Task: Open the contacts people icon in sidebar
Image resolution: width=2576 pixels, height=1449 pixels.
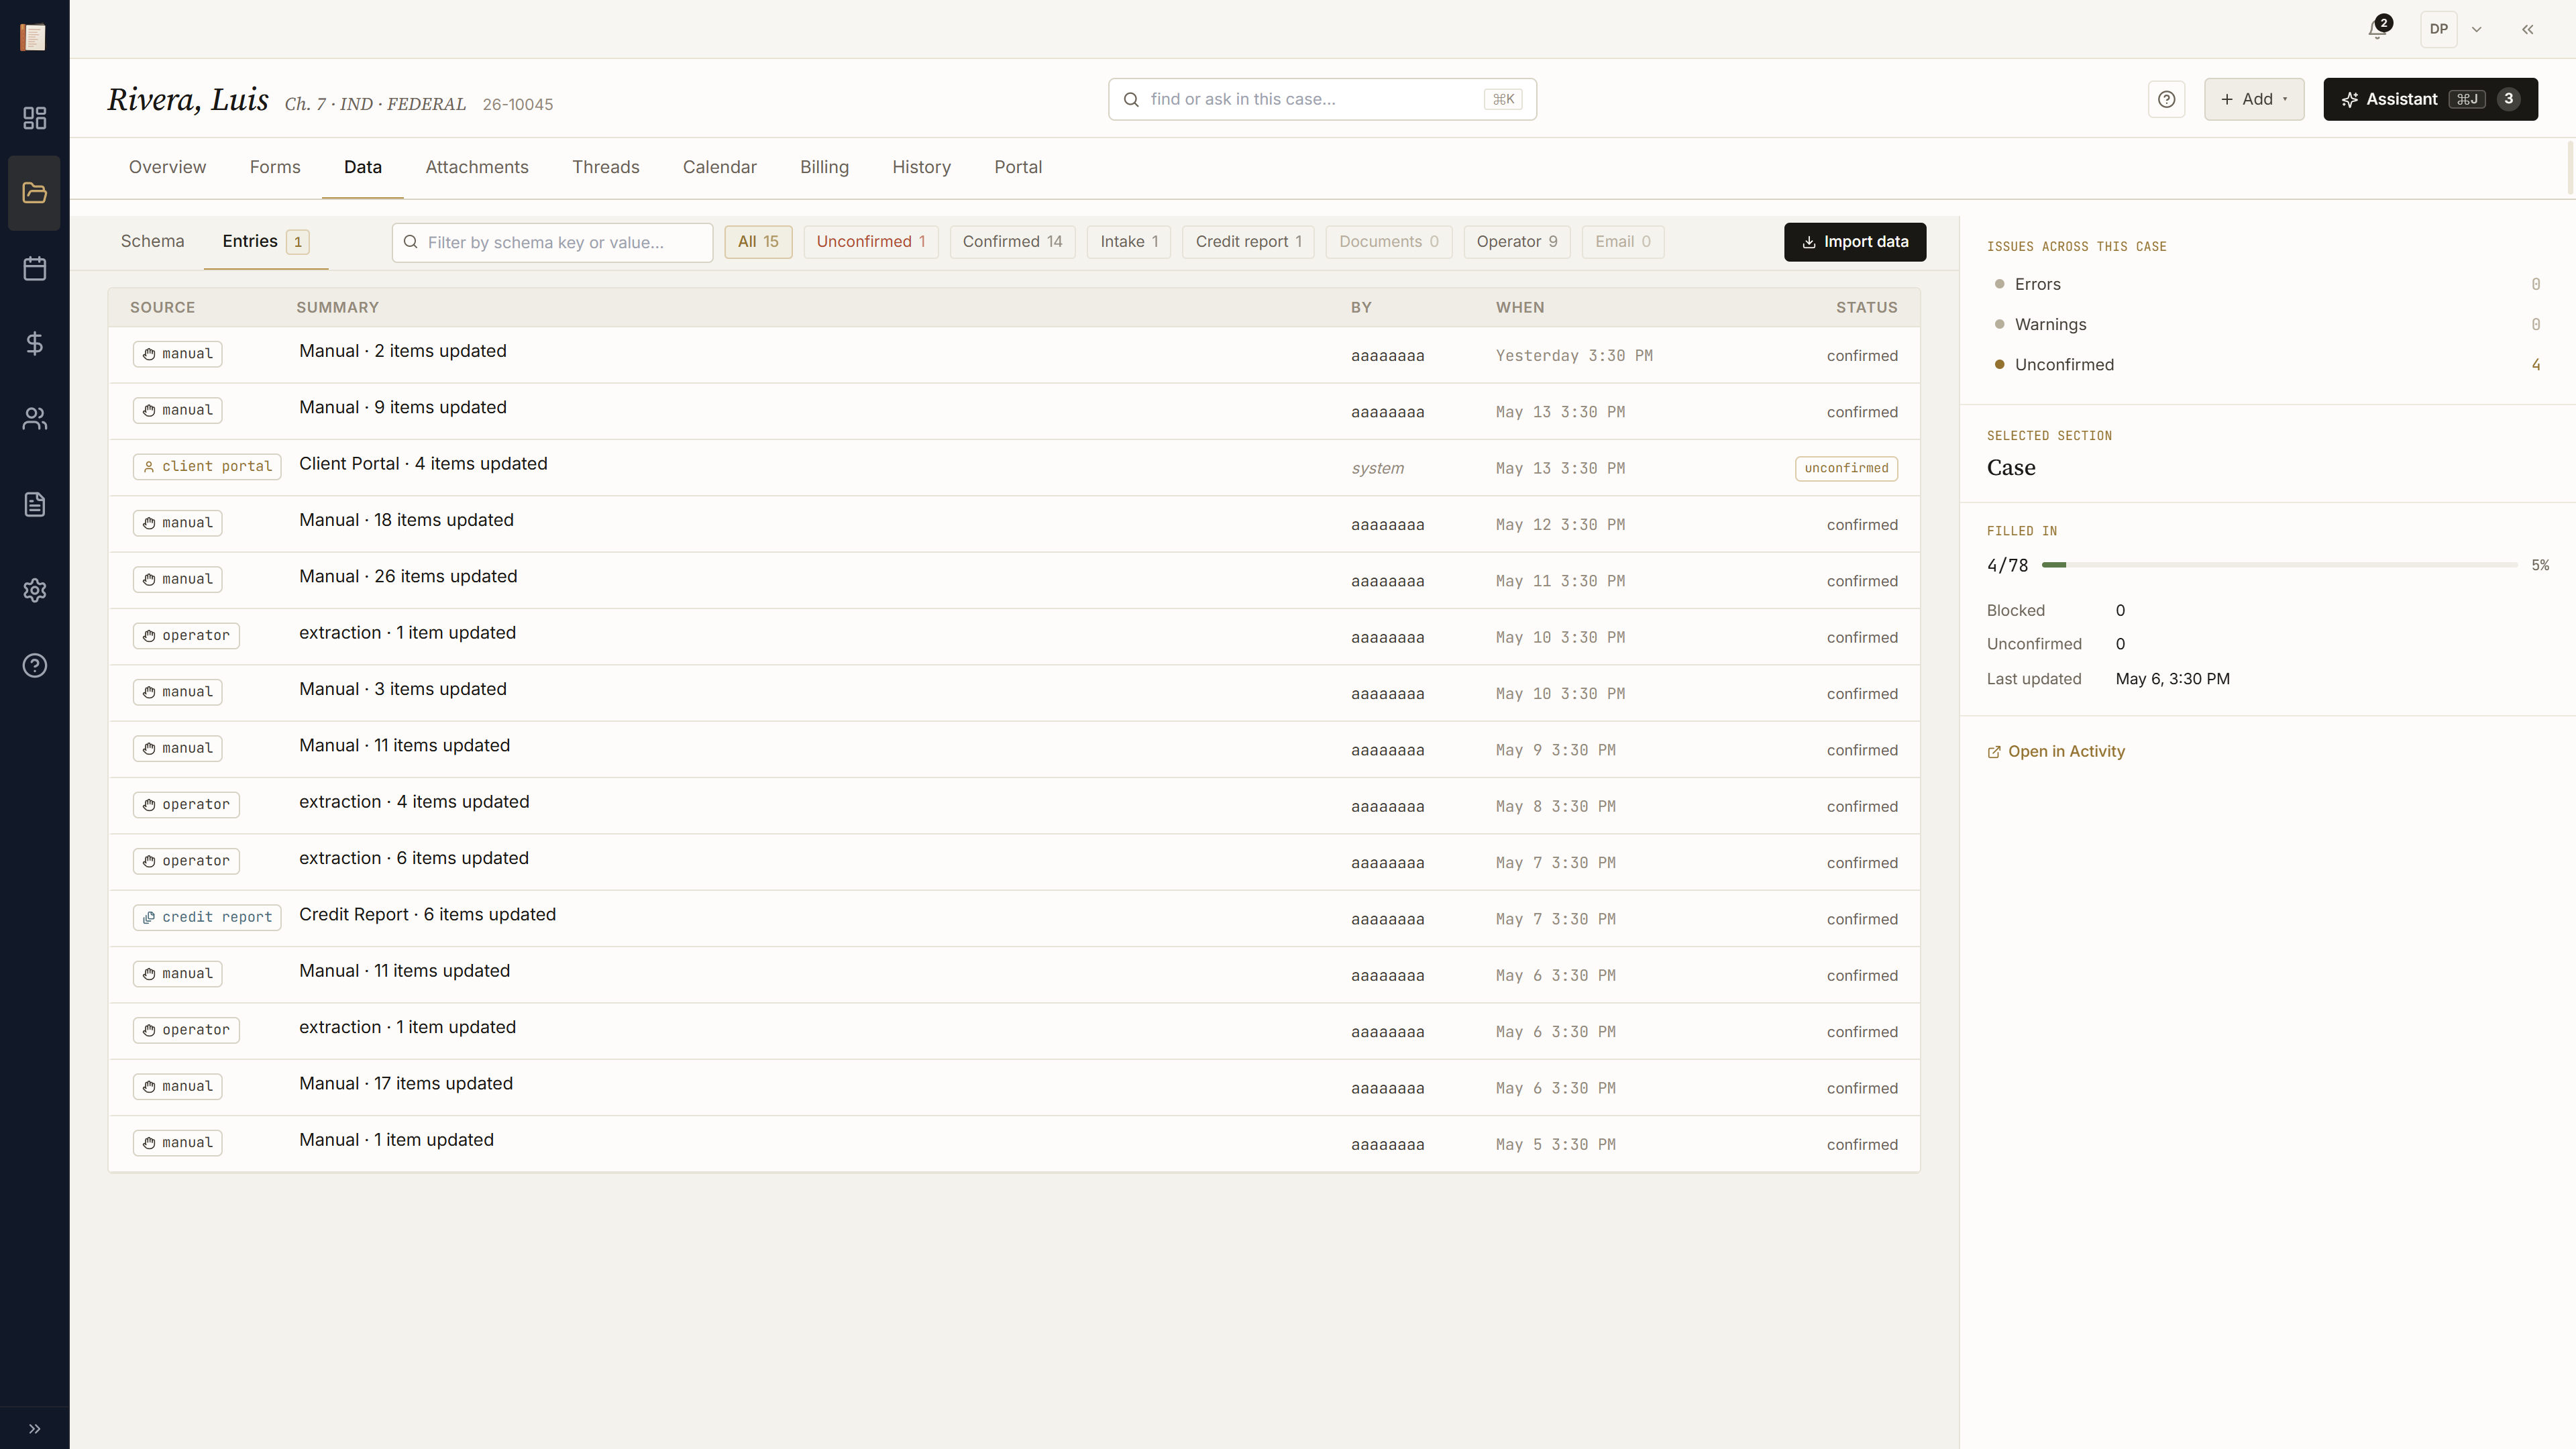Action: [x=34, y=419]
